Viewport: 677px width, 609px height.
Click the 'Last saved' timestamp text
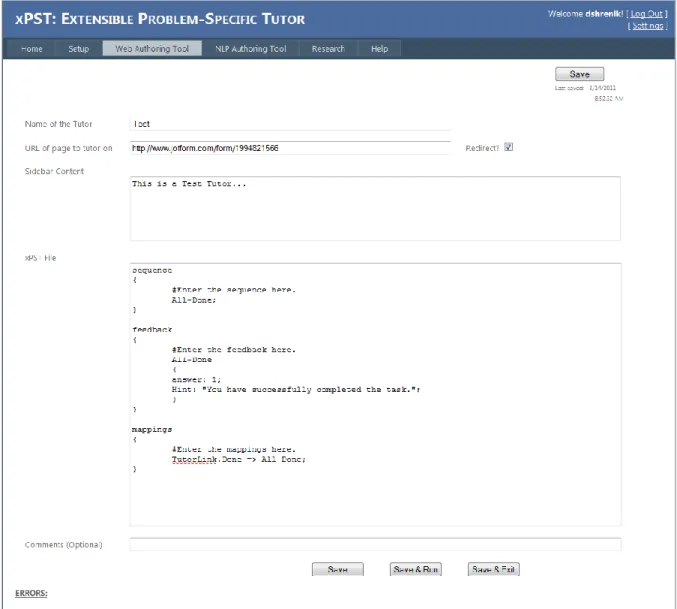coord(589,93)
